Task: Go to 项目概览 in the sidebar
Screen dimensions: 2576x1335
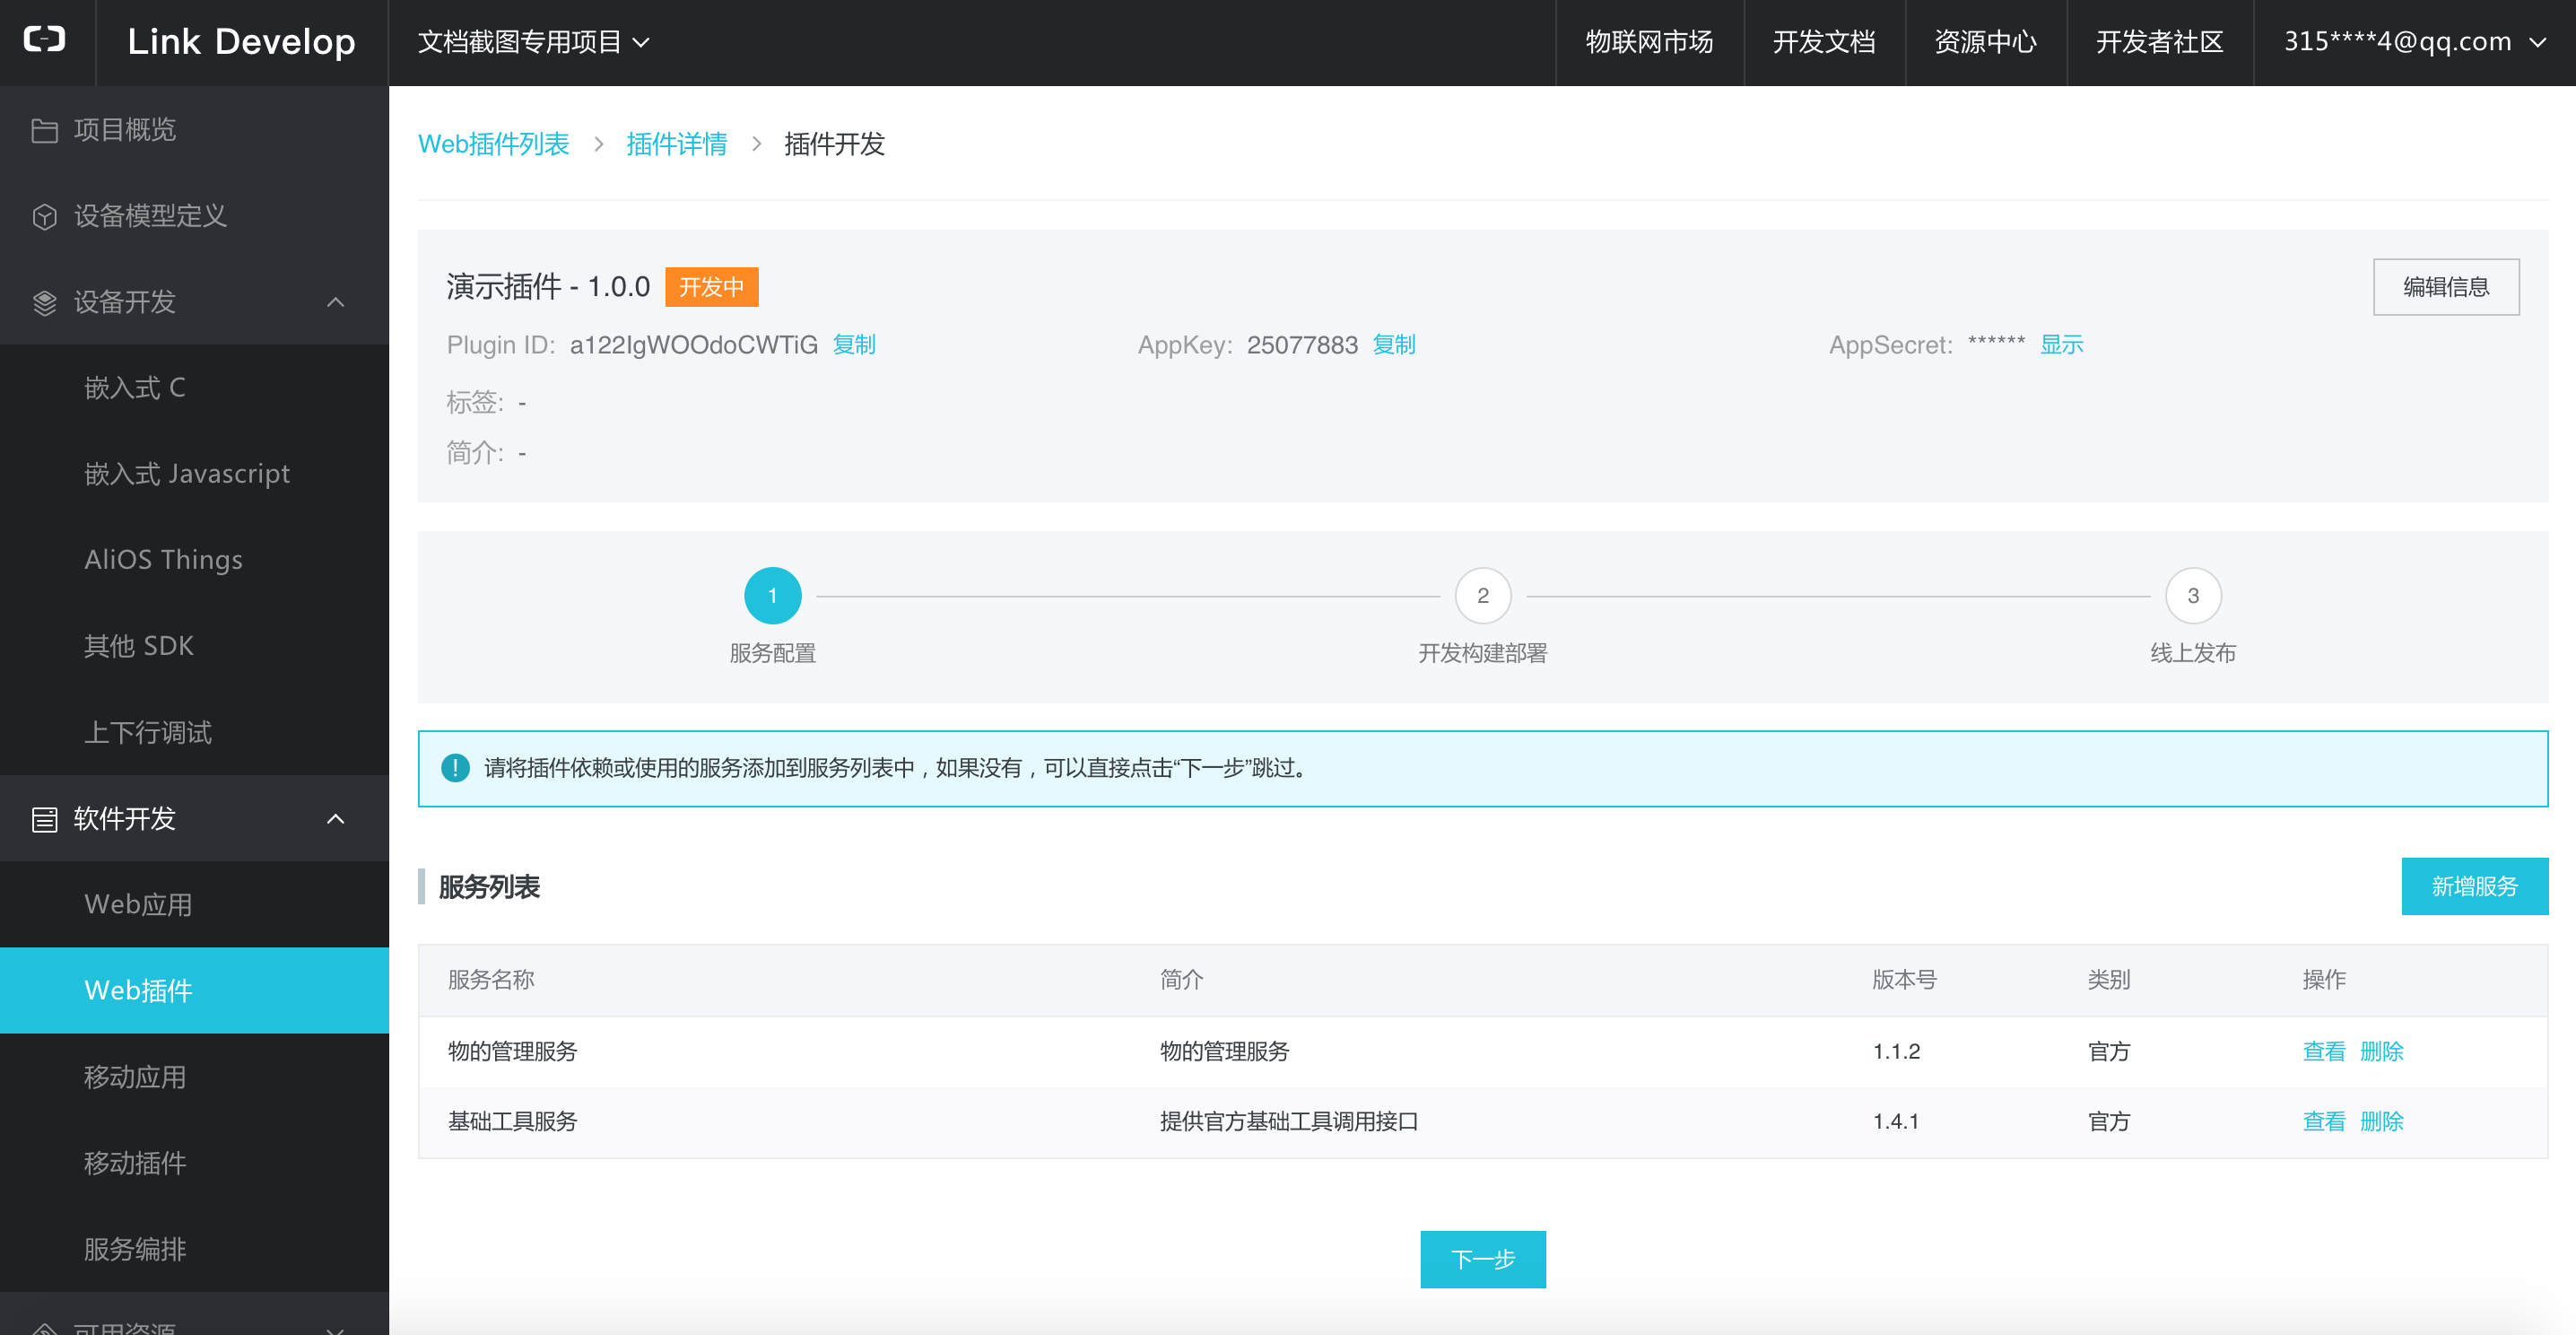Action: (x=194, y=130)
